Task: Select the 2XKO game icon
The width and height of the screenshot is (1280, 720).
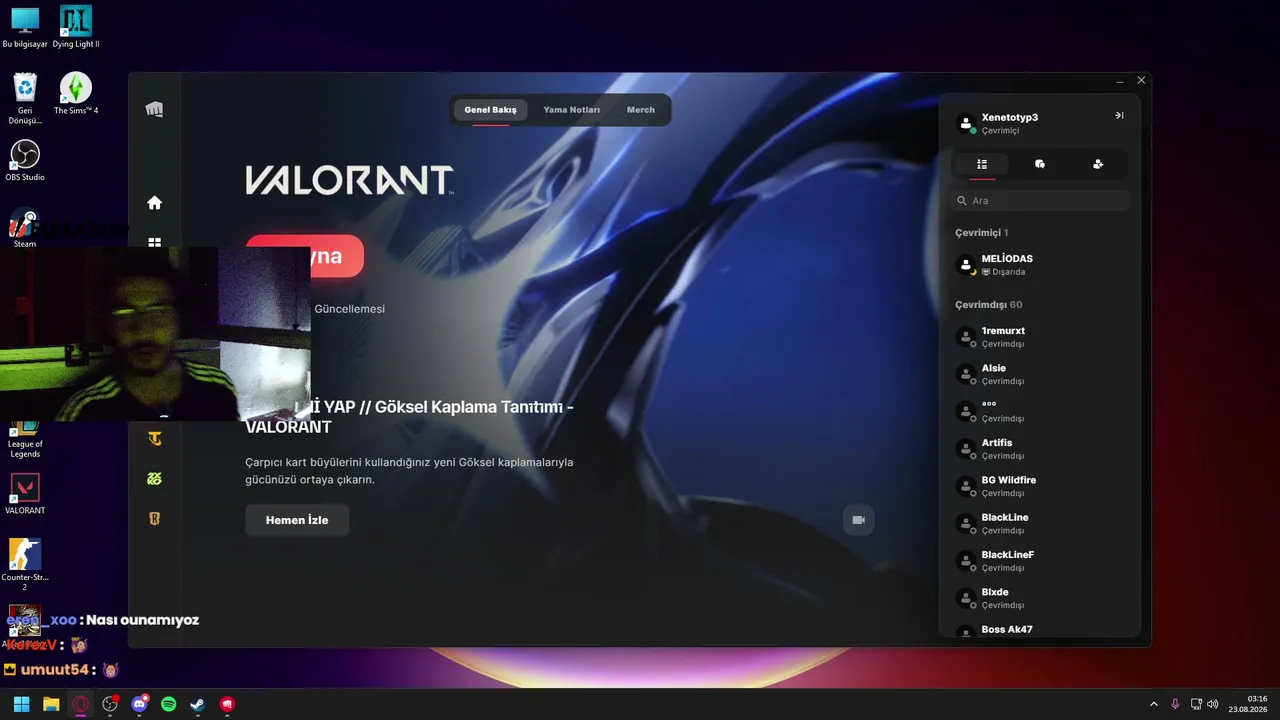Action: pyautogui.click(x=154, y=478)
